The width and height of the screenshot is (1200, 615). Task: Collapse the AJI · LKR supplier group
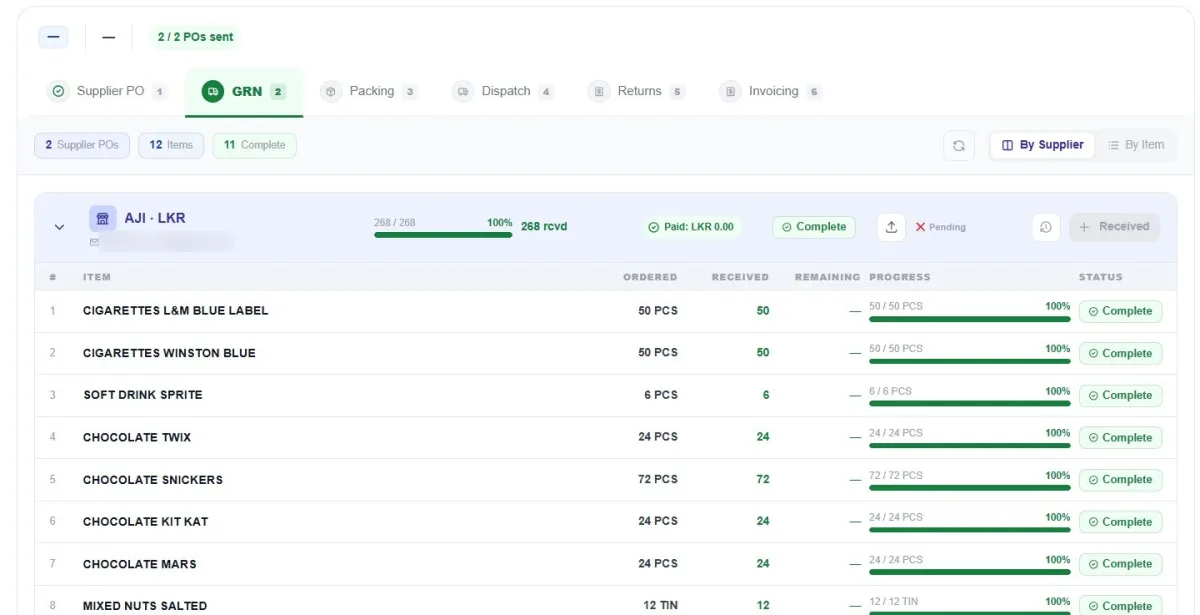[59, 227]
